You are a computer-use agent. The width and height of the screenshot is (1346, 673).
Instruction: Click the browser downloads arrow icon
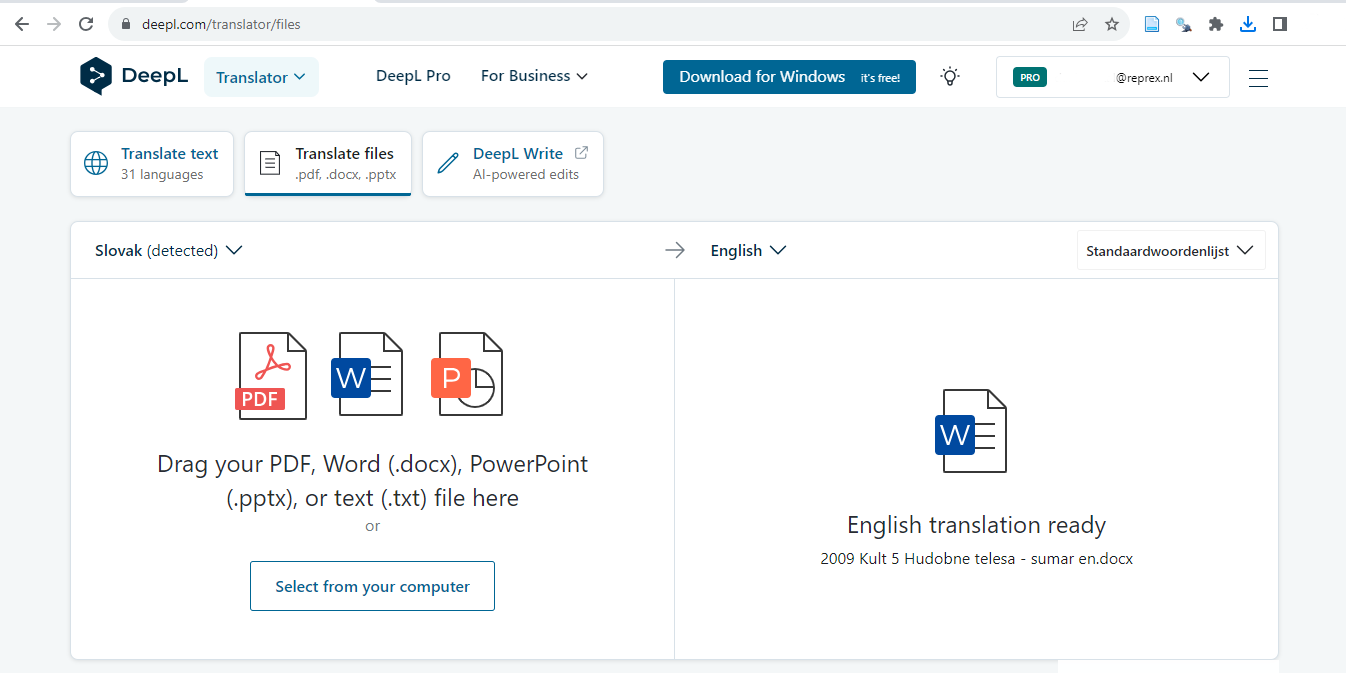[1247, 24]
